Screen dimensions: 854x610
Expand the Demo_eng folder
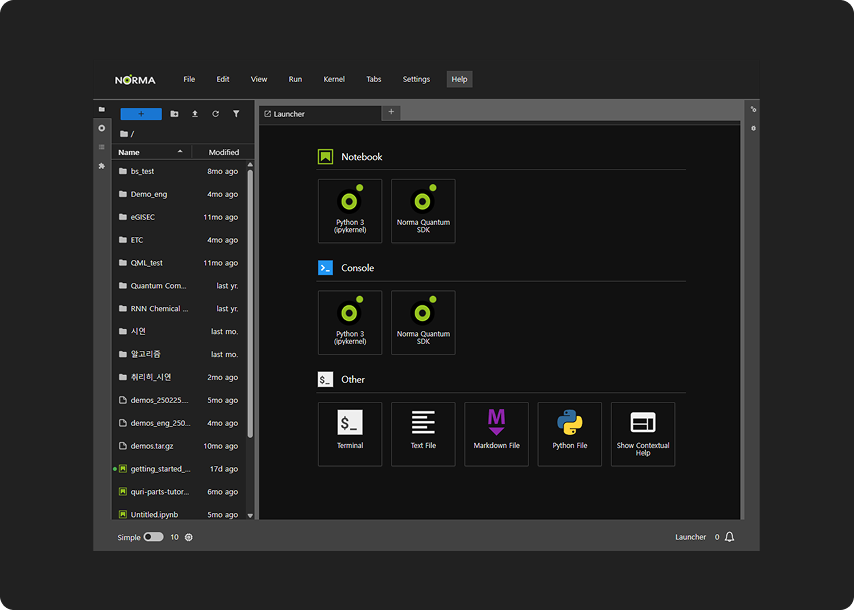(149, 194)
